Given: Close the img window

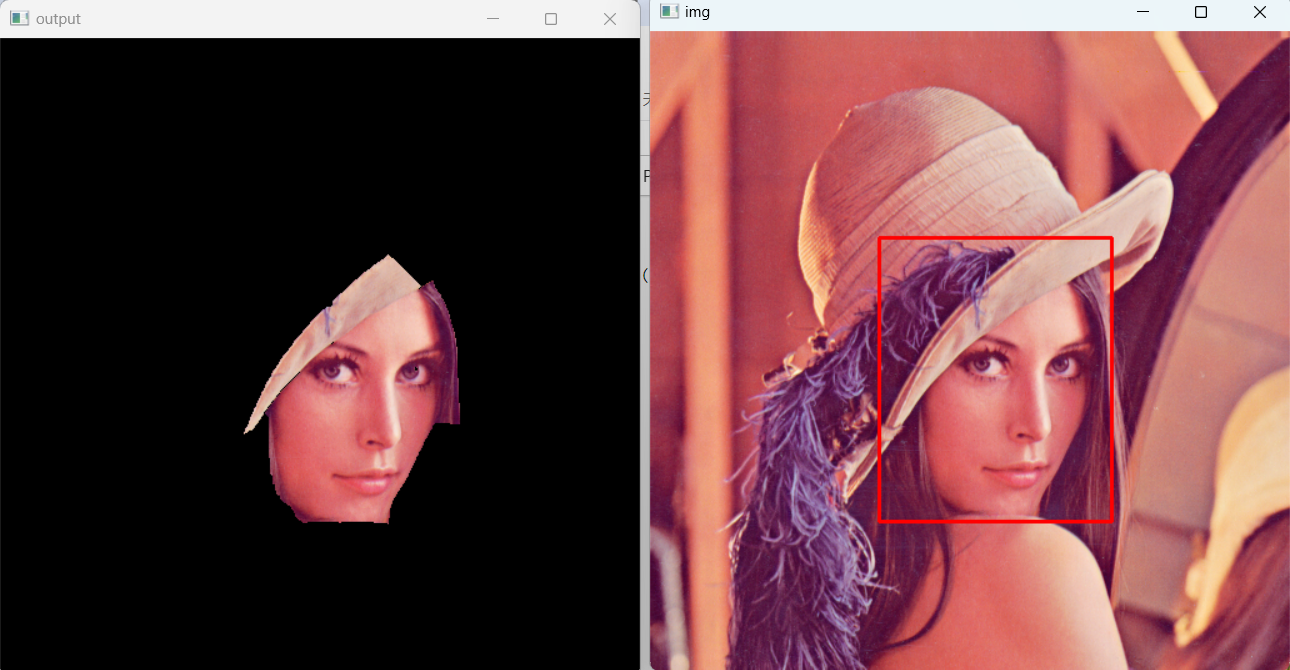Looking at the screenshot, I should point(1260,12).
